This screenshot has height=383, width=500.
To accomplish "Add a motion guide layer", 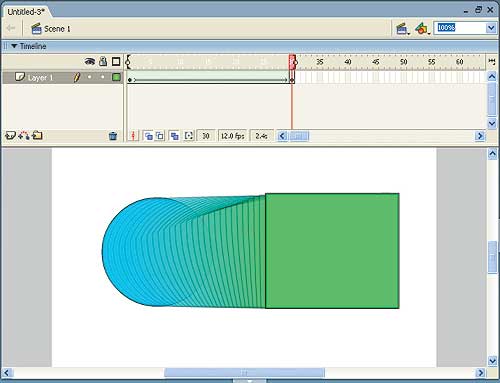I will 24,135.
